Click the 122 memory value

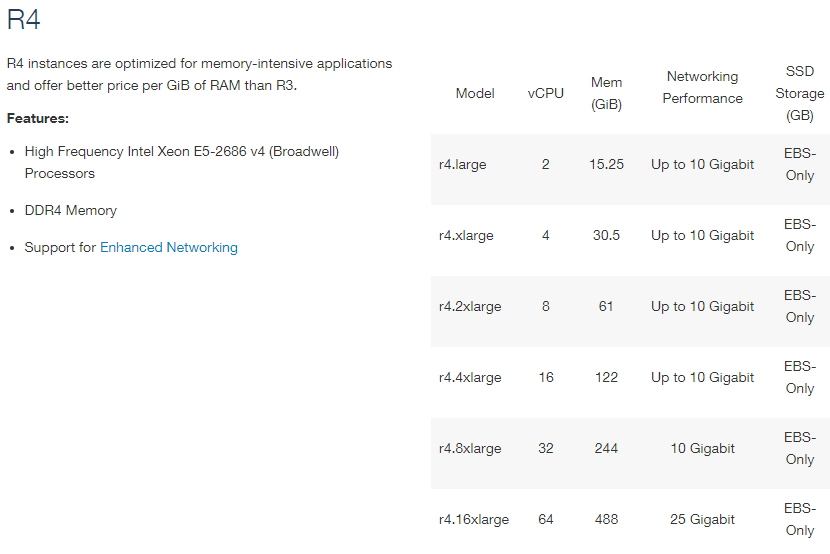pos(606,377)
